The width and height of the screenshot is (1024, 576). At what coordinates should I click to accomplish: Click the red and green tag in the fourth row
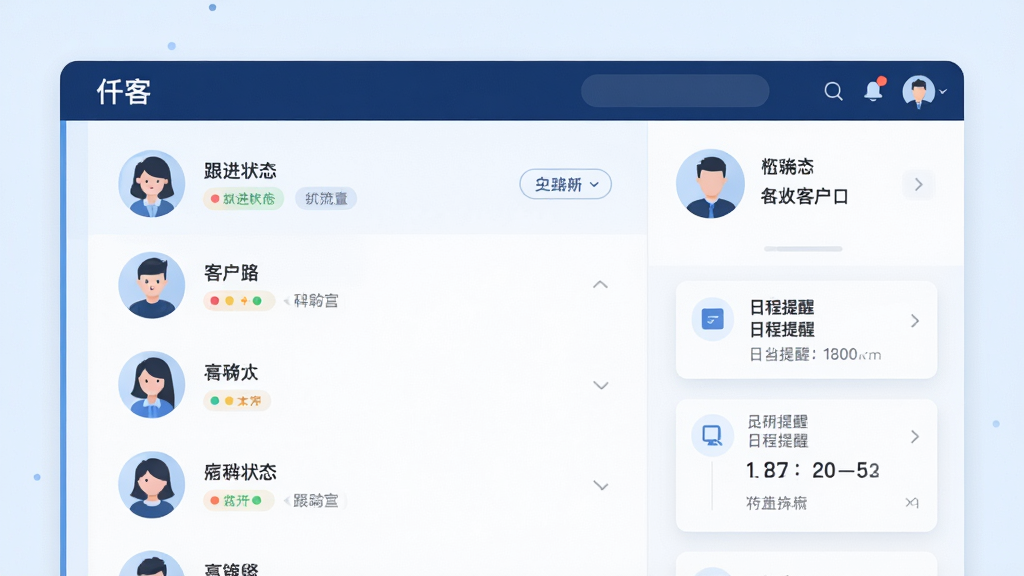tap(238, 501)
